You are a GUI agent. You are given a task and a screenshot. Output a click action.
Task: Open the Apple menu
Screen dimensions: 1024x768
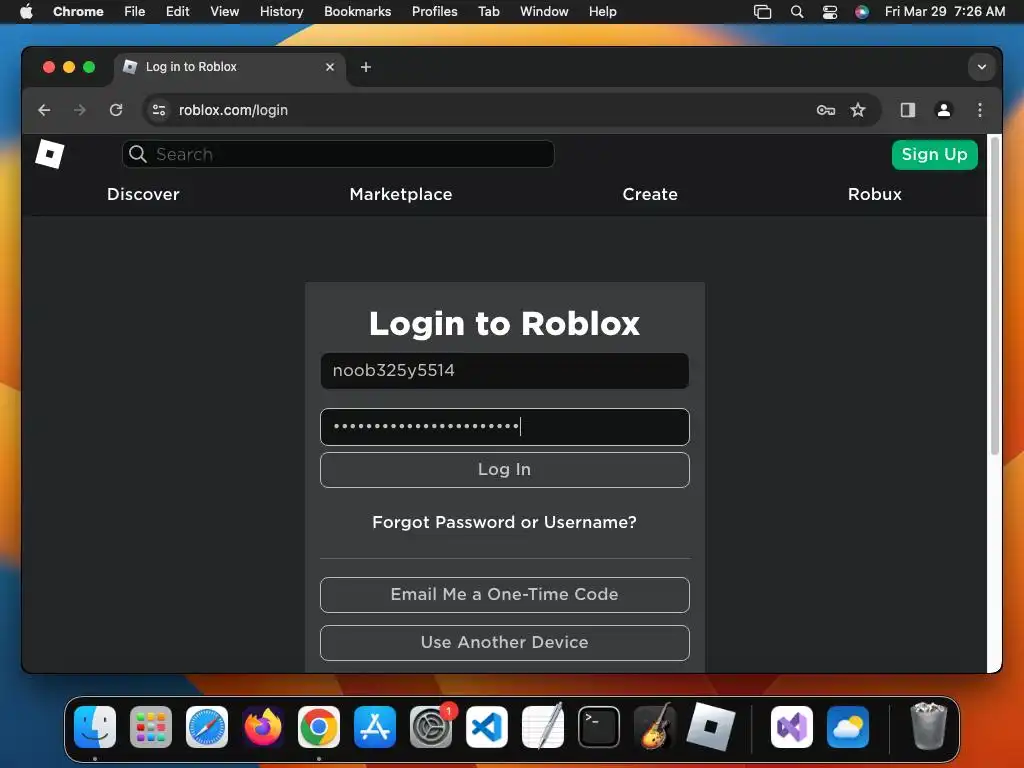coord(26,11)
